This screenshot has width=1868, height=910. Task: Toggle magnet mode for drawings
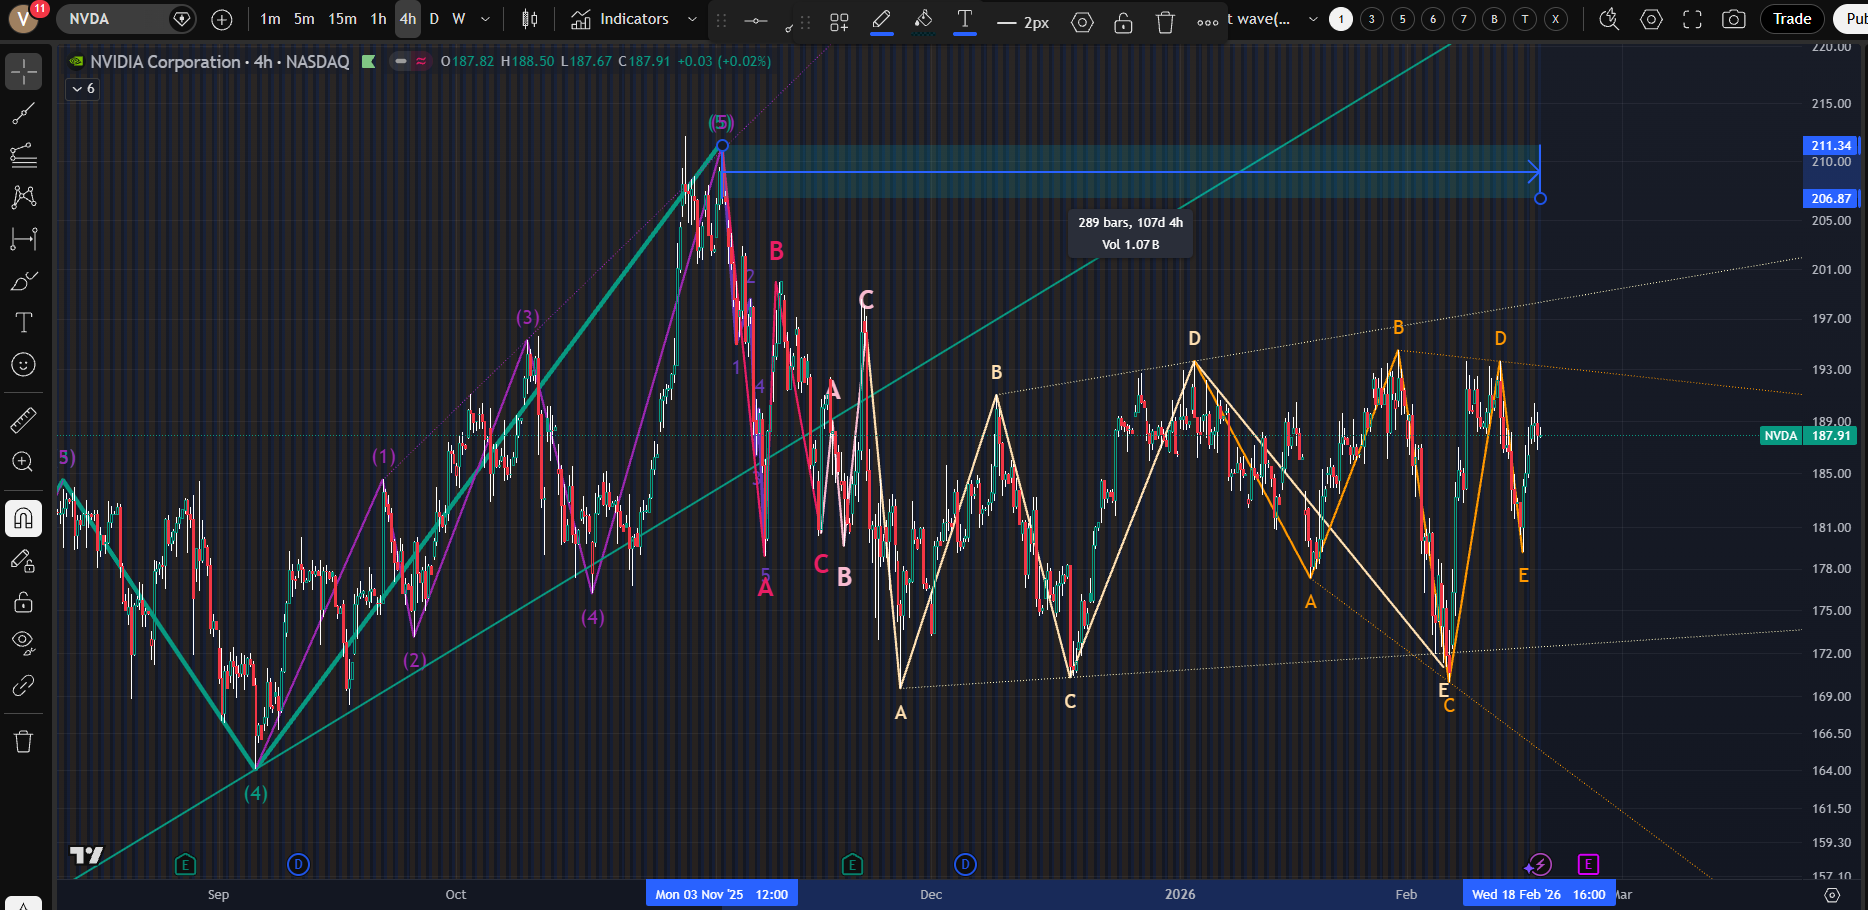point(23,518)
